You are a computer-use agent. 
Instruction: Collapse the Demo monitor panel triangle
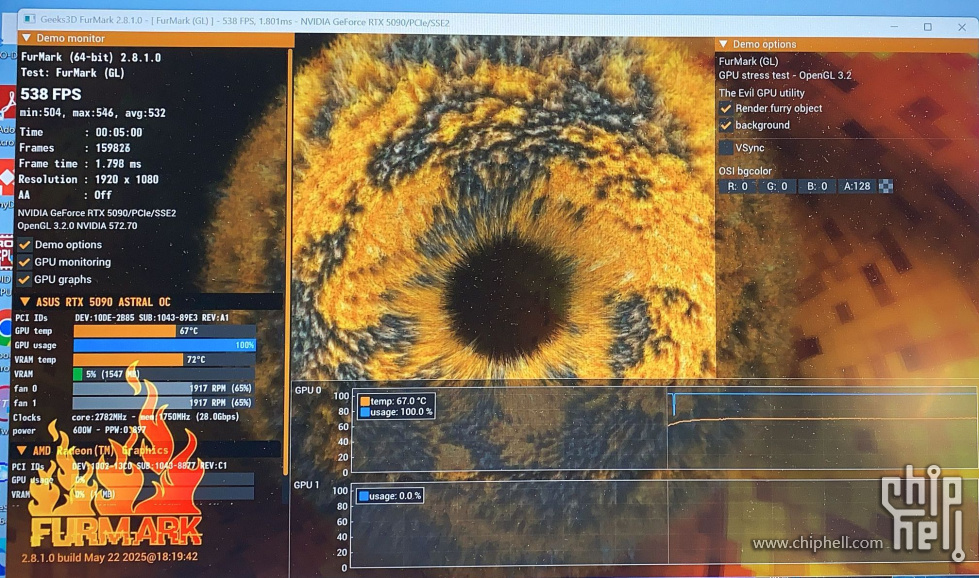point(26,38)
